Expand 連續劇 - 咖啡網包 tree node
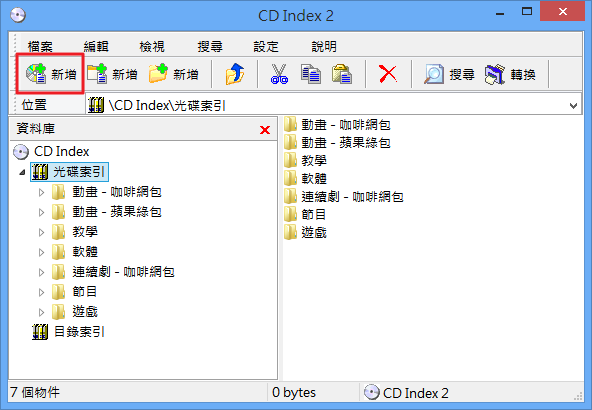The height and width of the screenshot is (410, 592). pyautogui.click(x=42, y=272)
